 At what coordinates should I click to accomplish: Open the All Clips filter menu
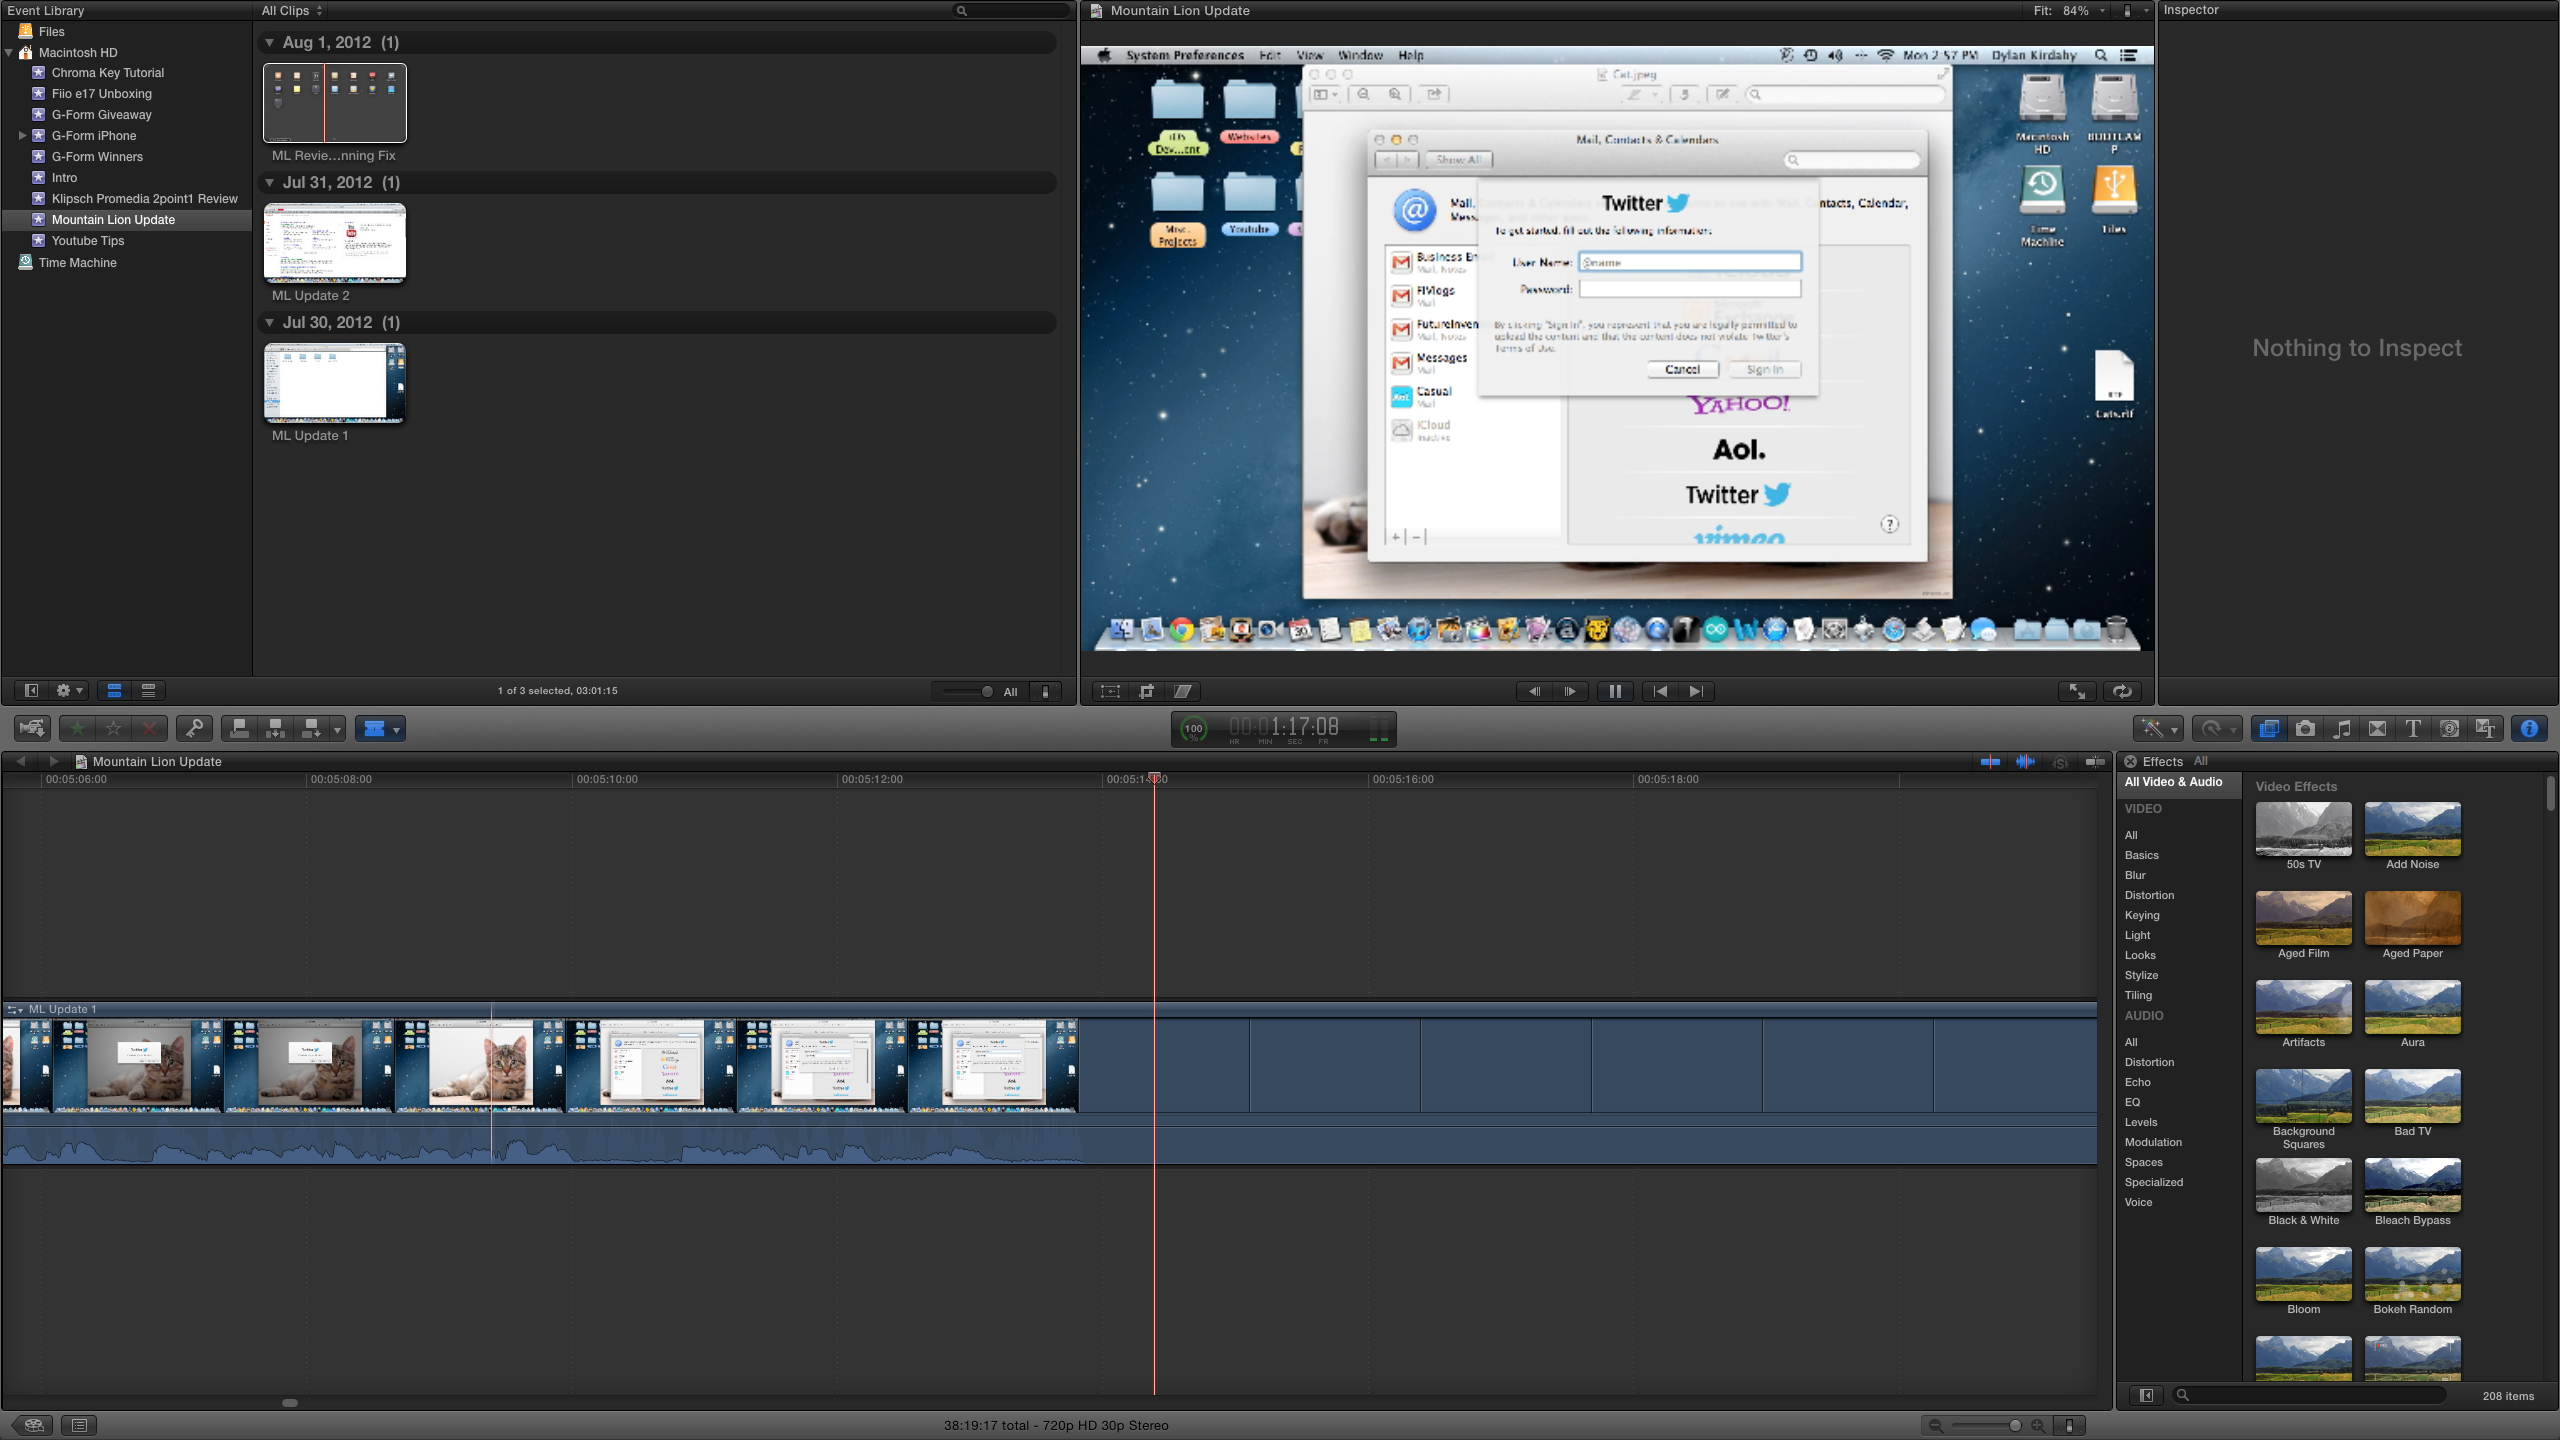292,11
